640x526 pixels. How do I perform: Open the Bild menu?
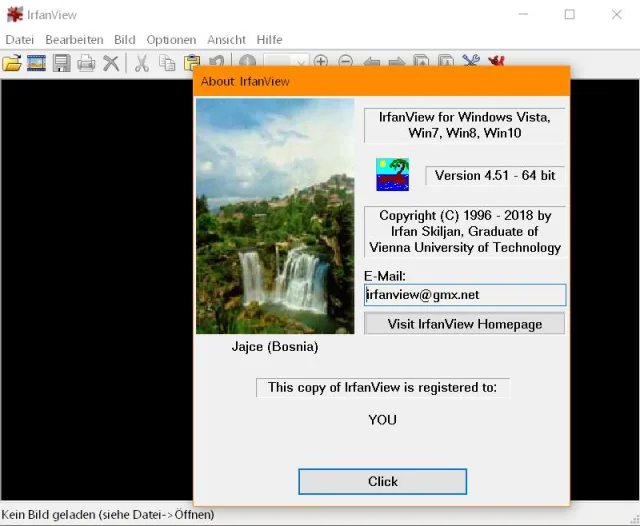[x=124, y=40]
